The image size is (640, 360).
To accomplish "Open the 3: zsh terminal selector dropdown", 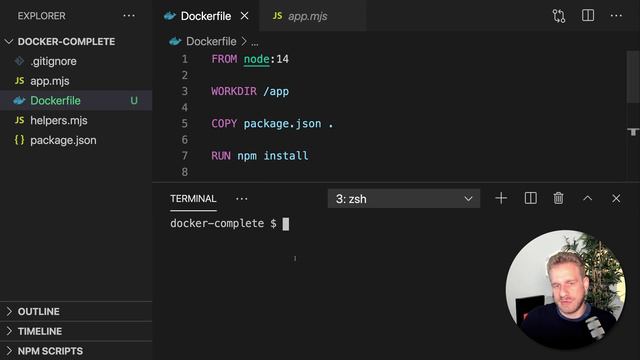I will coord(404,199).
